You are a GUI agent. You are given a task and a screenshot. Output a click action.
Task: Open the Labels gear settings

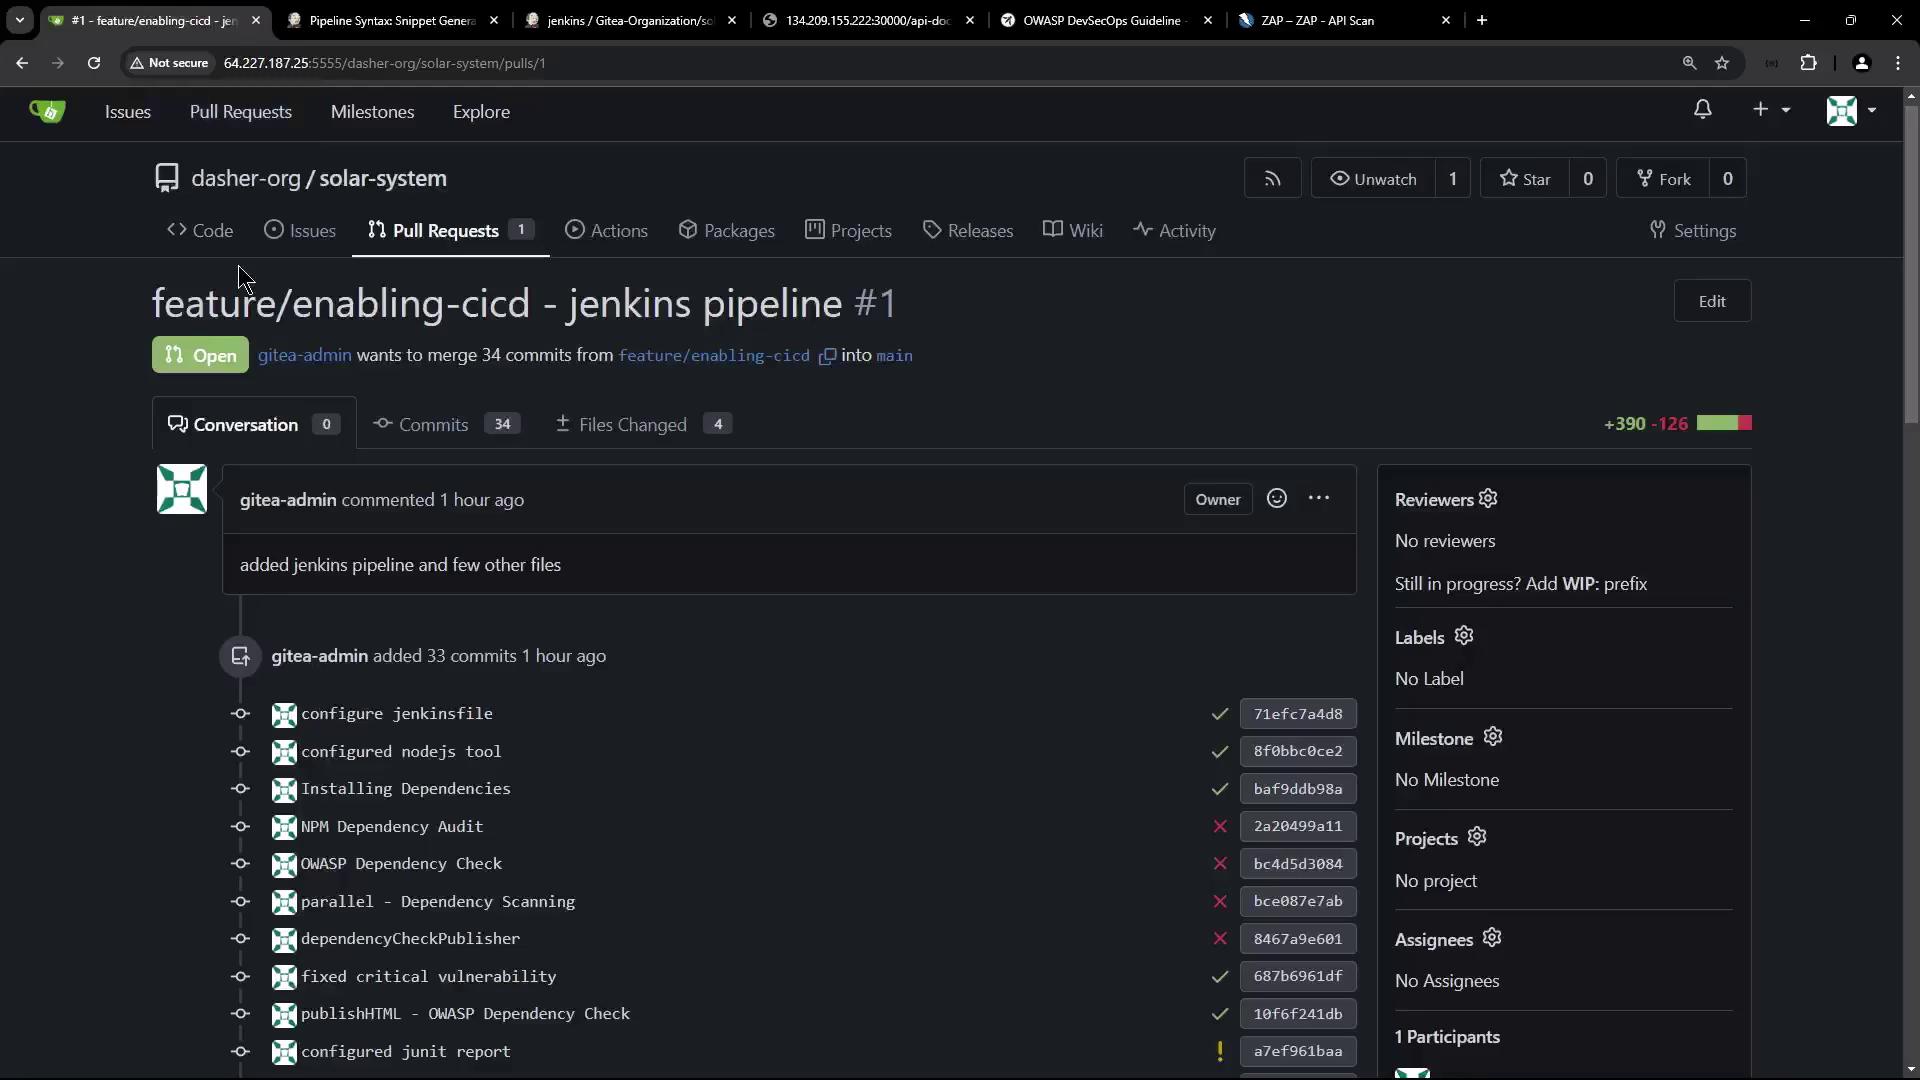coord(1464,636)
